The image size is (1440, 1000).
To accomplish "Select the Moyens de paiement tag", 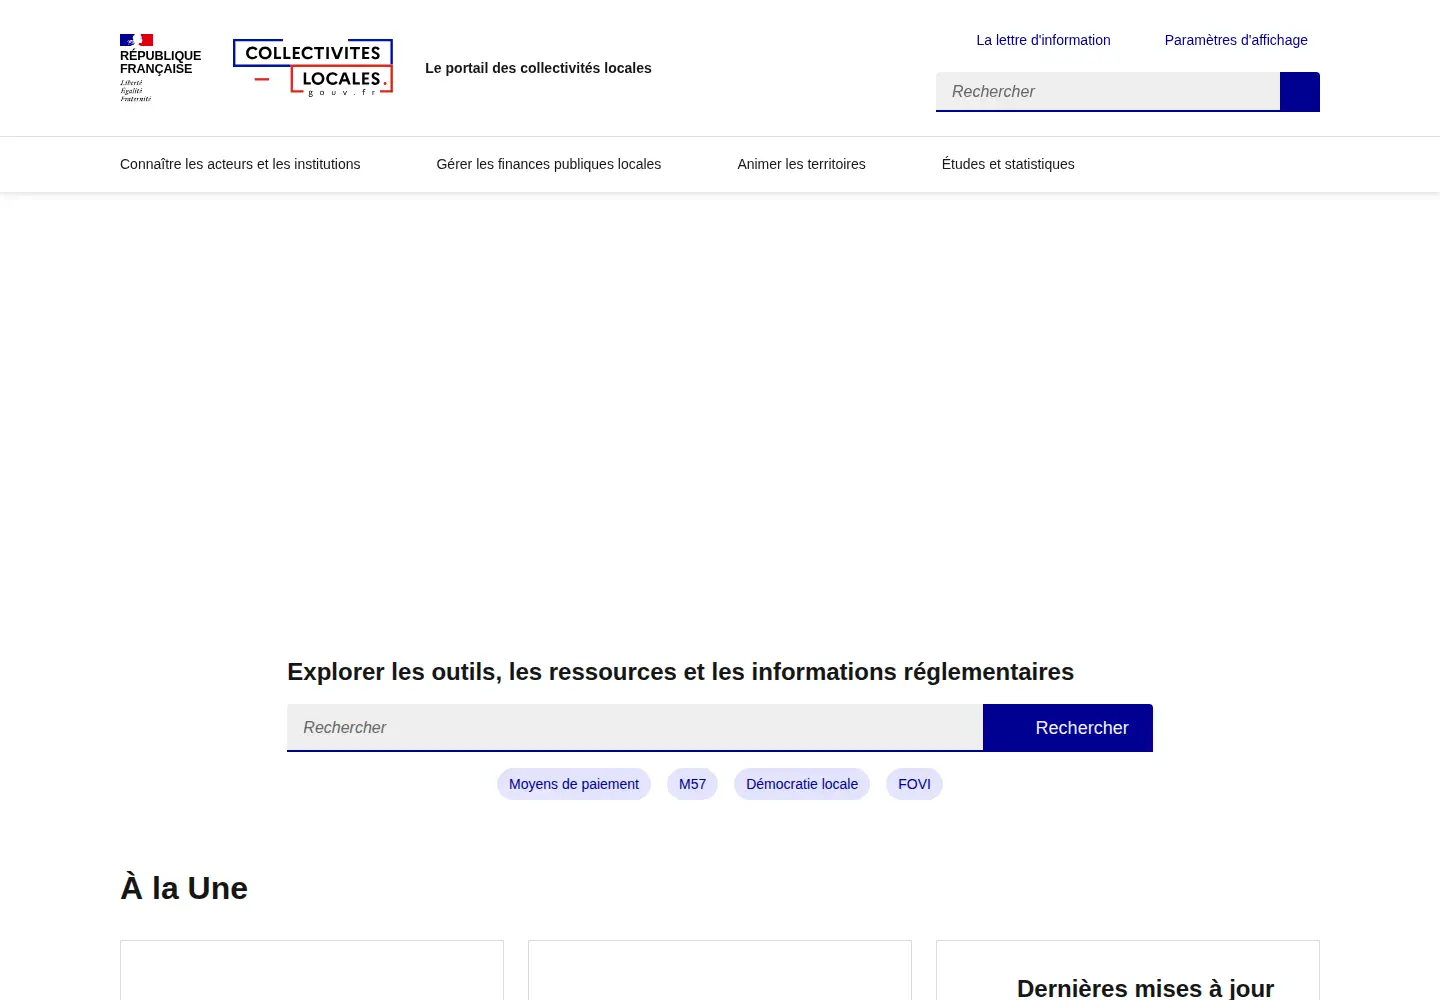I will pyautogui.click(x=574, y=784).
